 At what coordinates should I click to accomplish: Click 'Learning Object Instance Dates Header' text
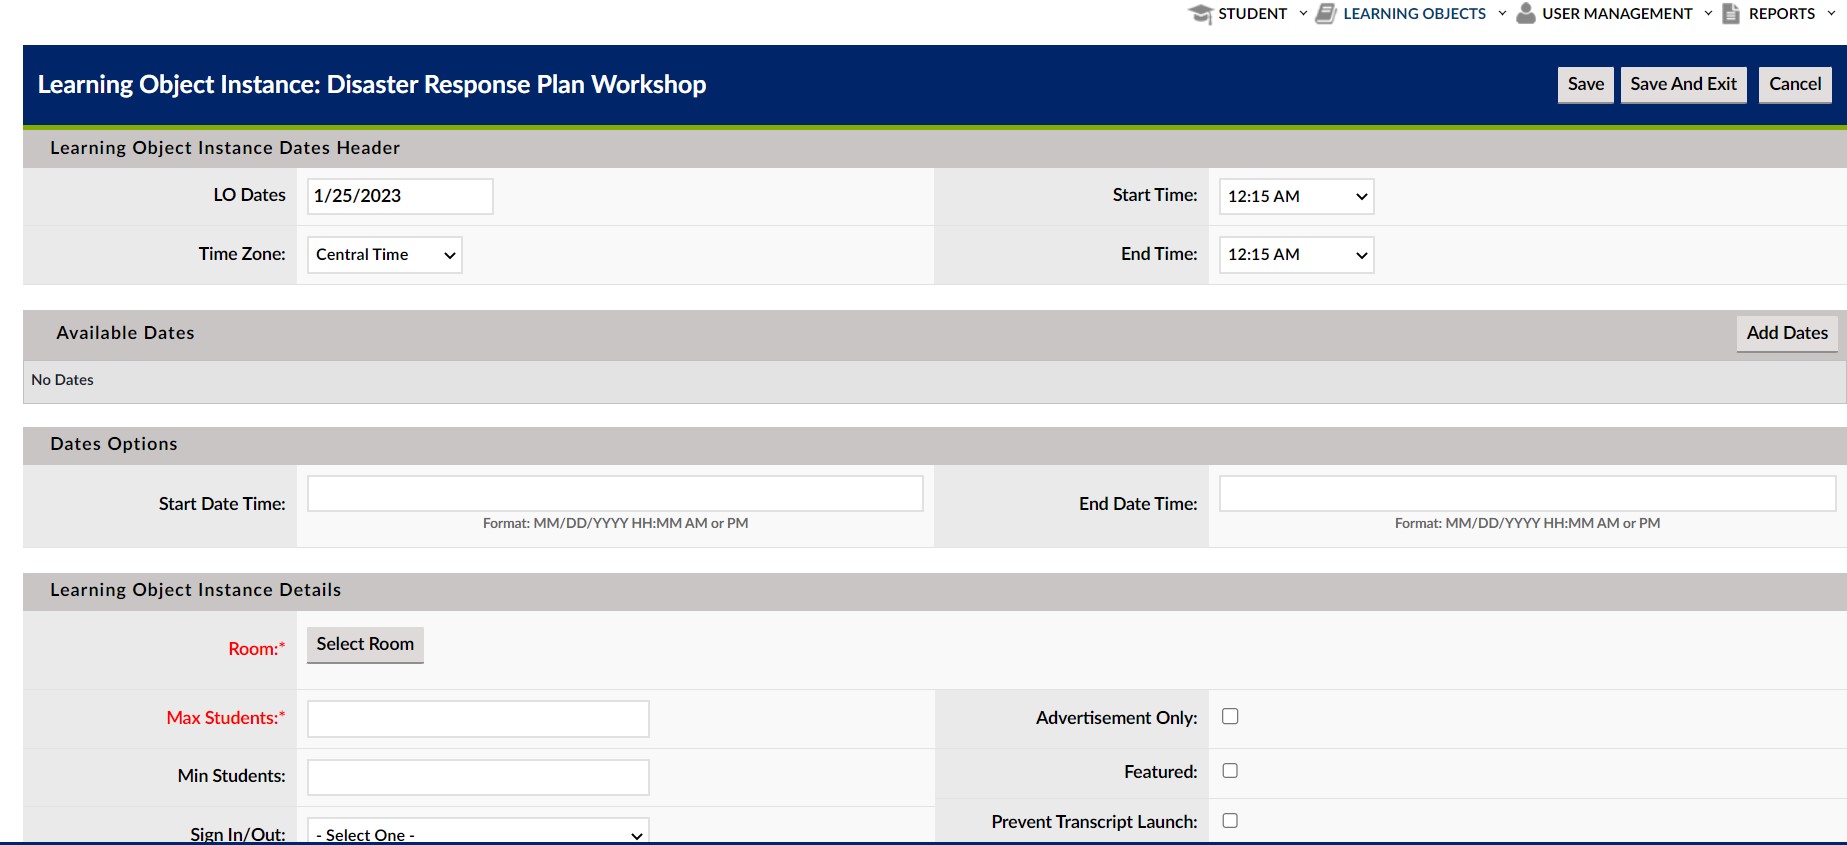point(225,148)
